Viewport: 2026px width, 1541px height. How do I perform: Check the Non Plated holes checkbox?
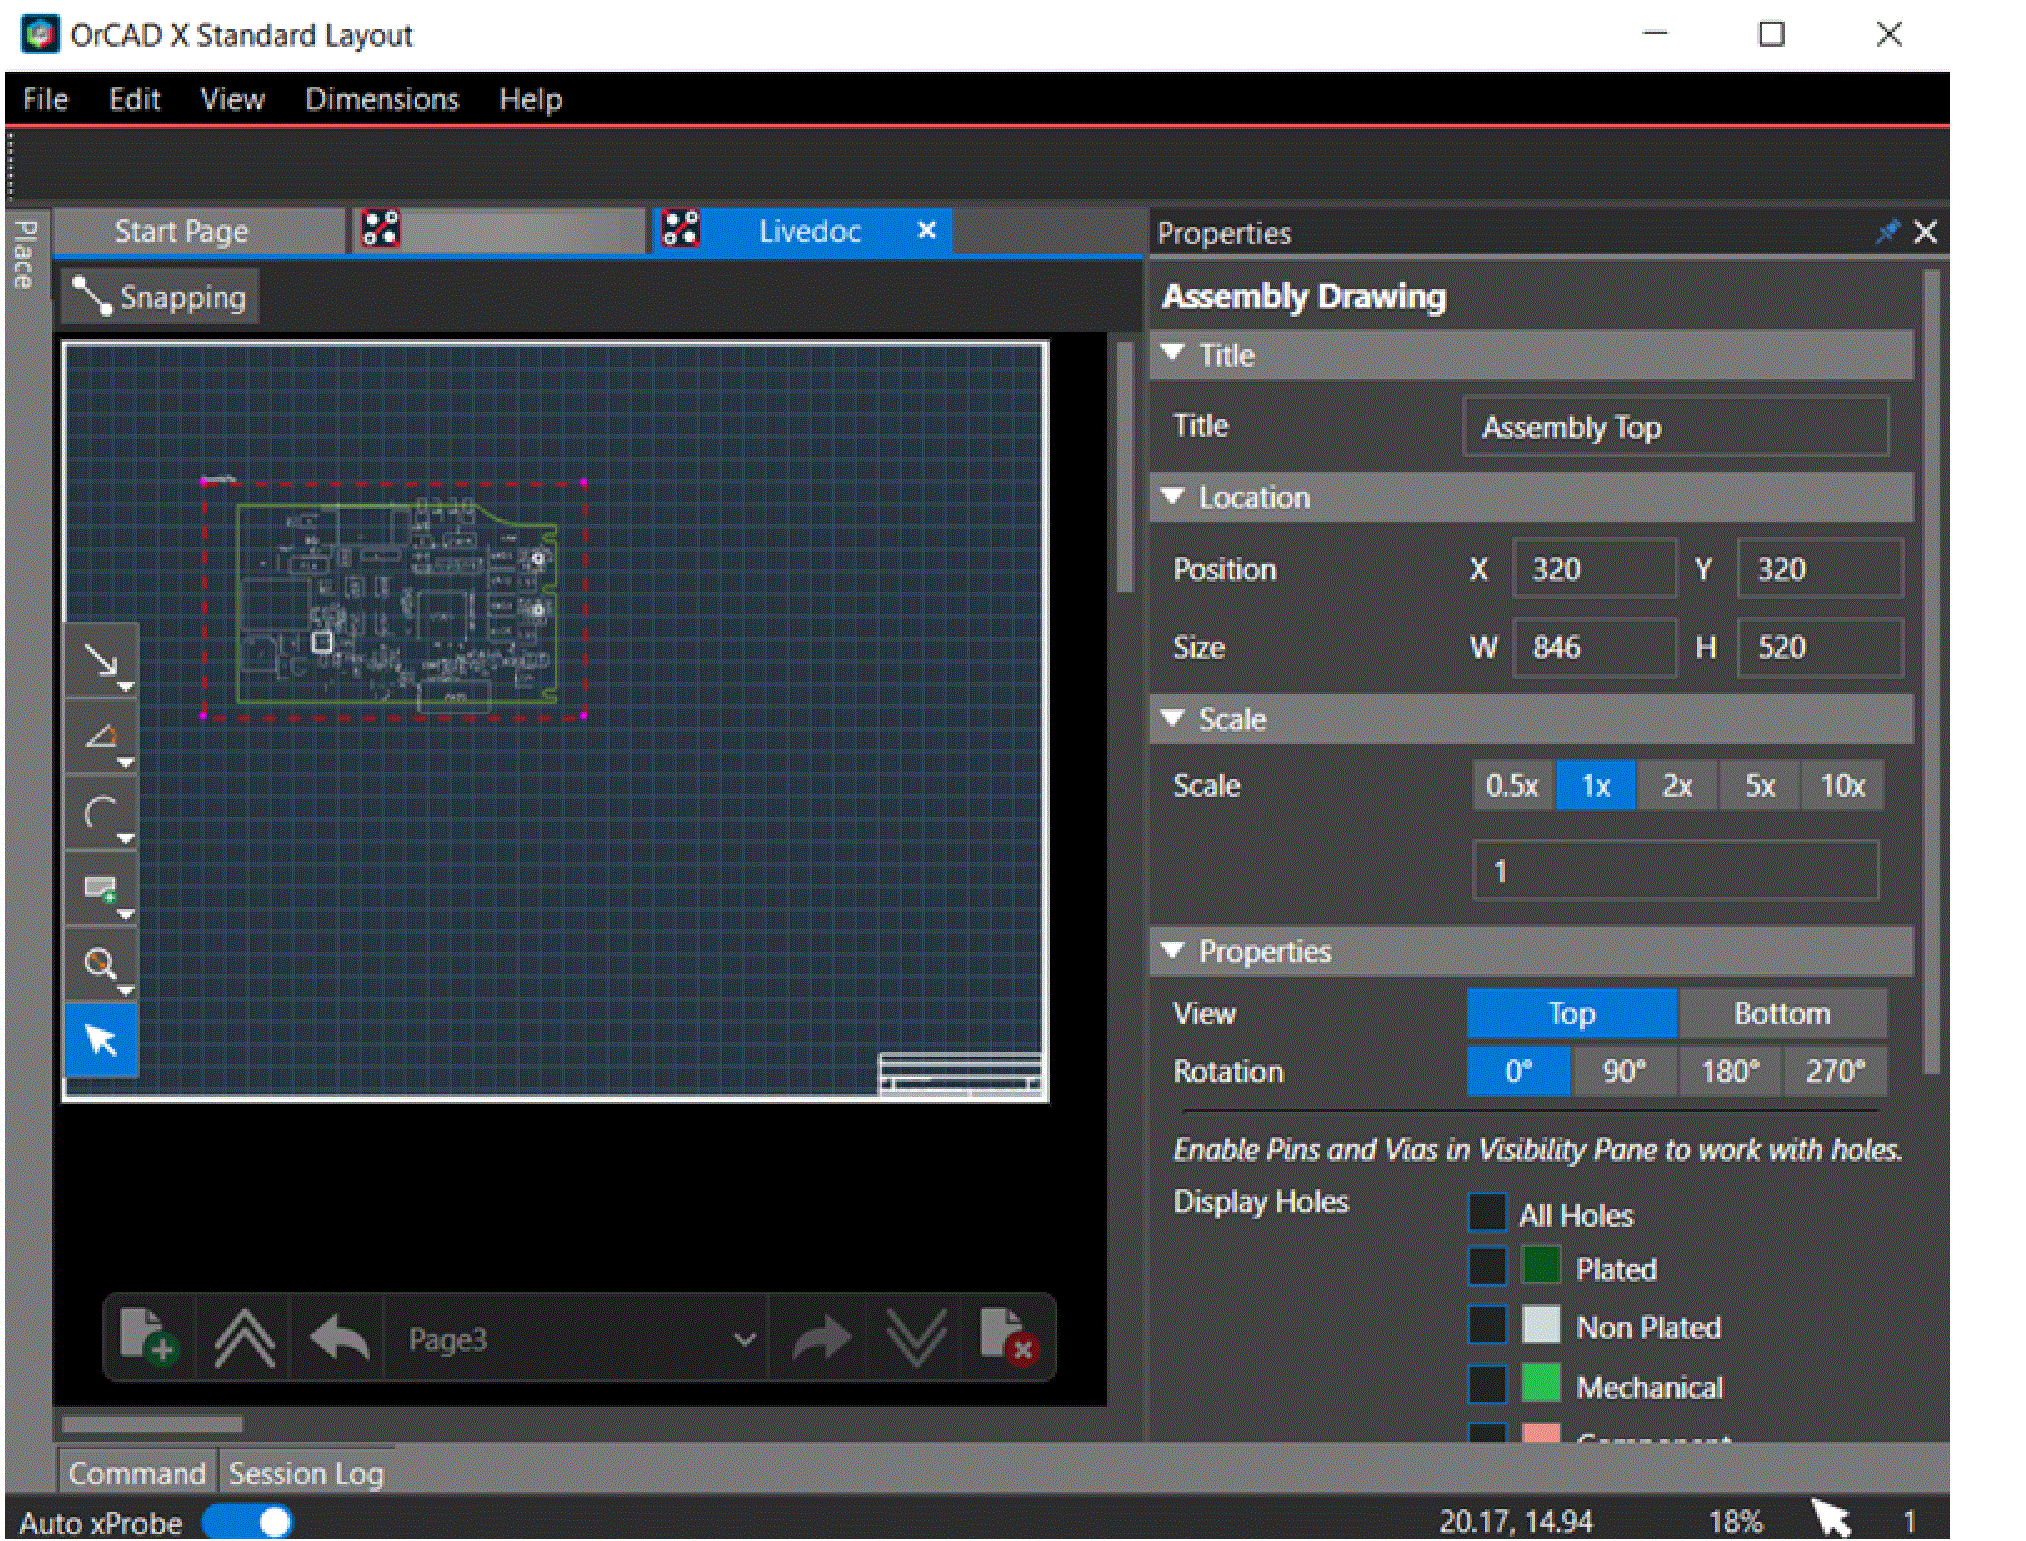1487,1325
